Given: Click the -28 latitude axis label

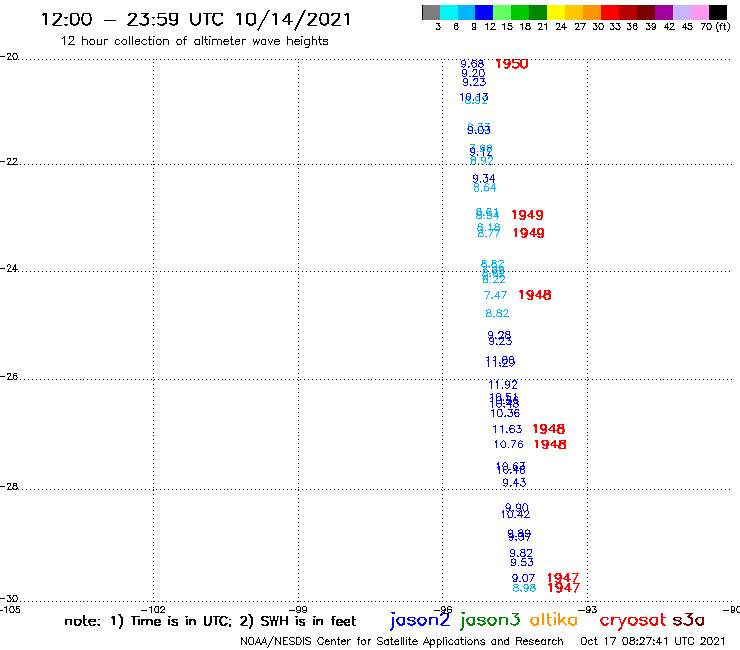Looking at the screenshot, I should coord(9,487).
